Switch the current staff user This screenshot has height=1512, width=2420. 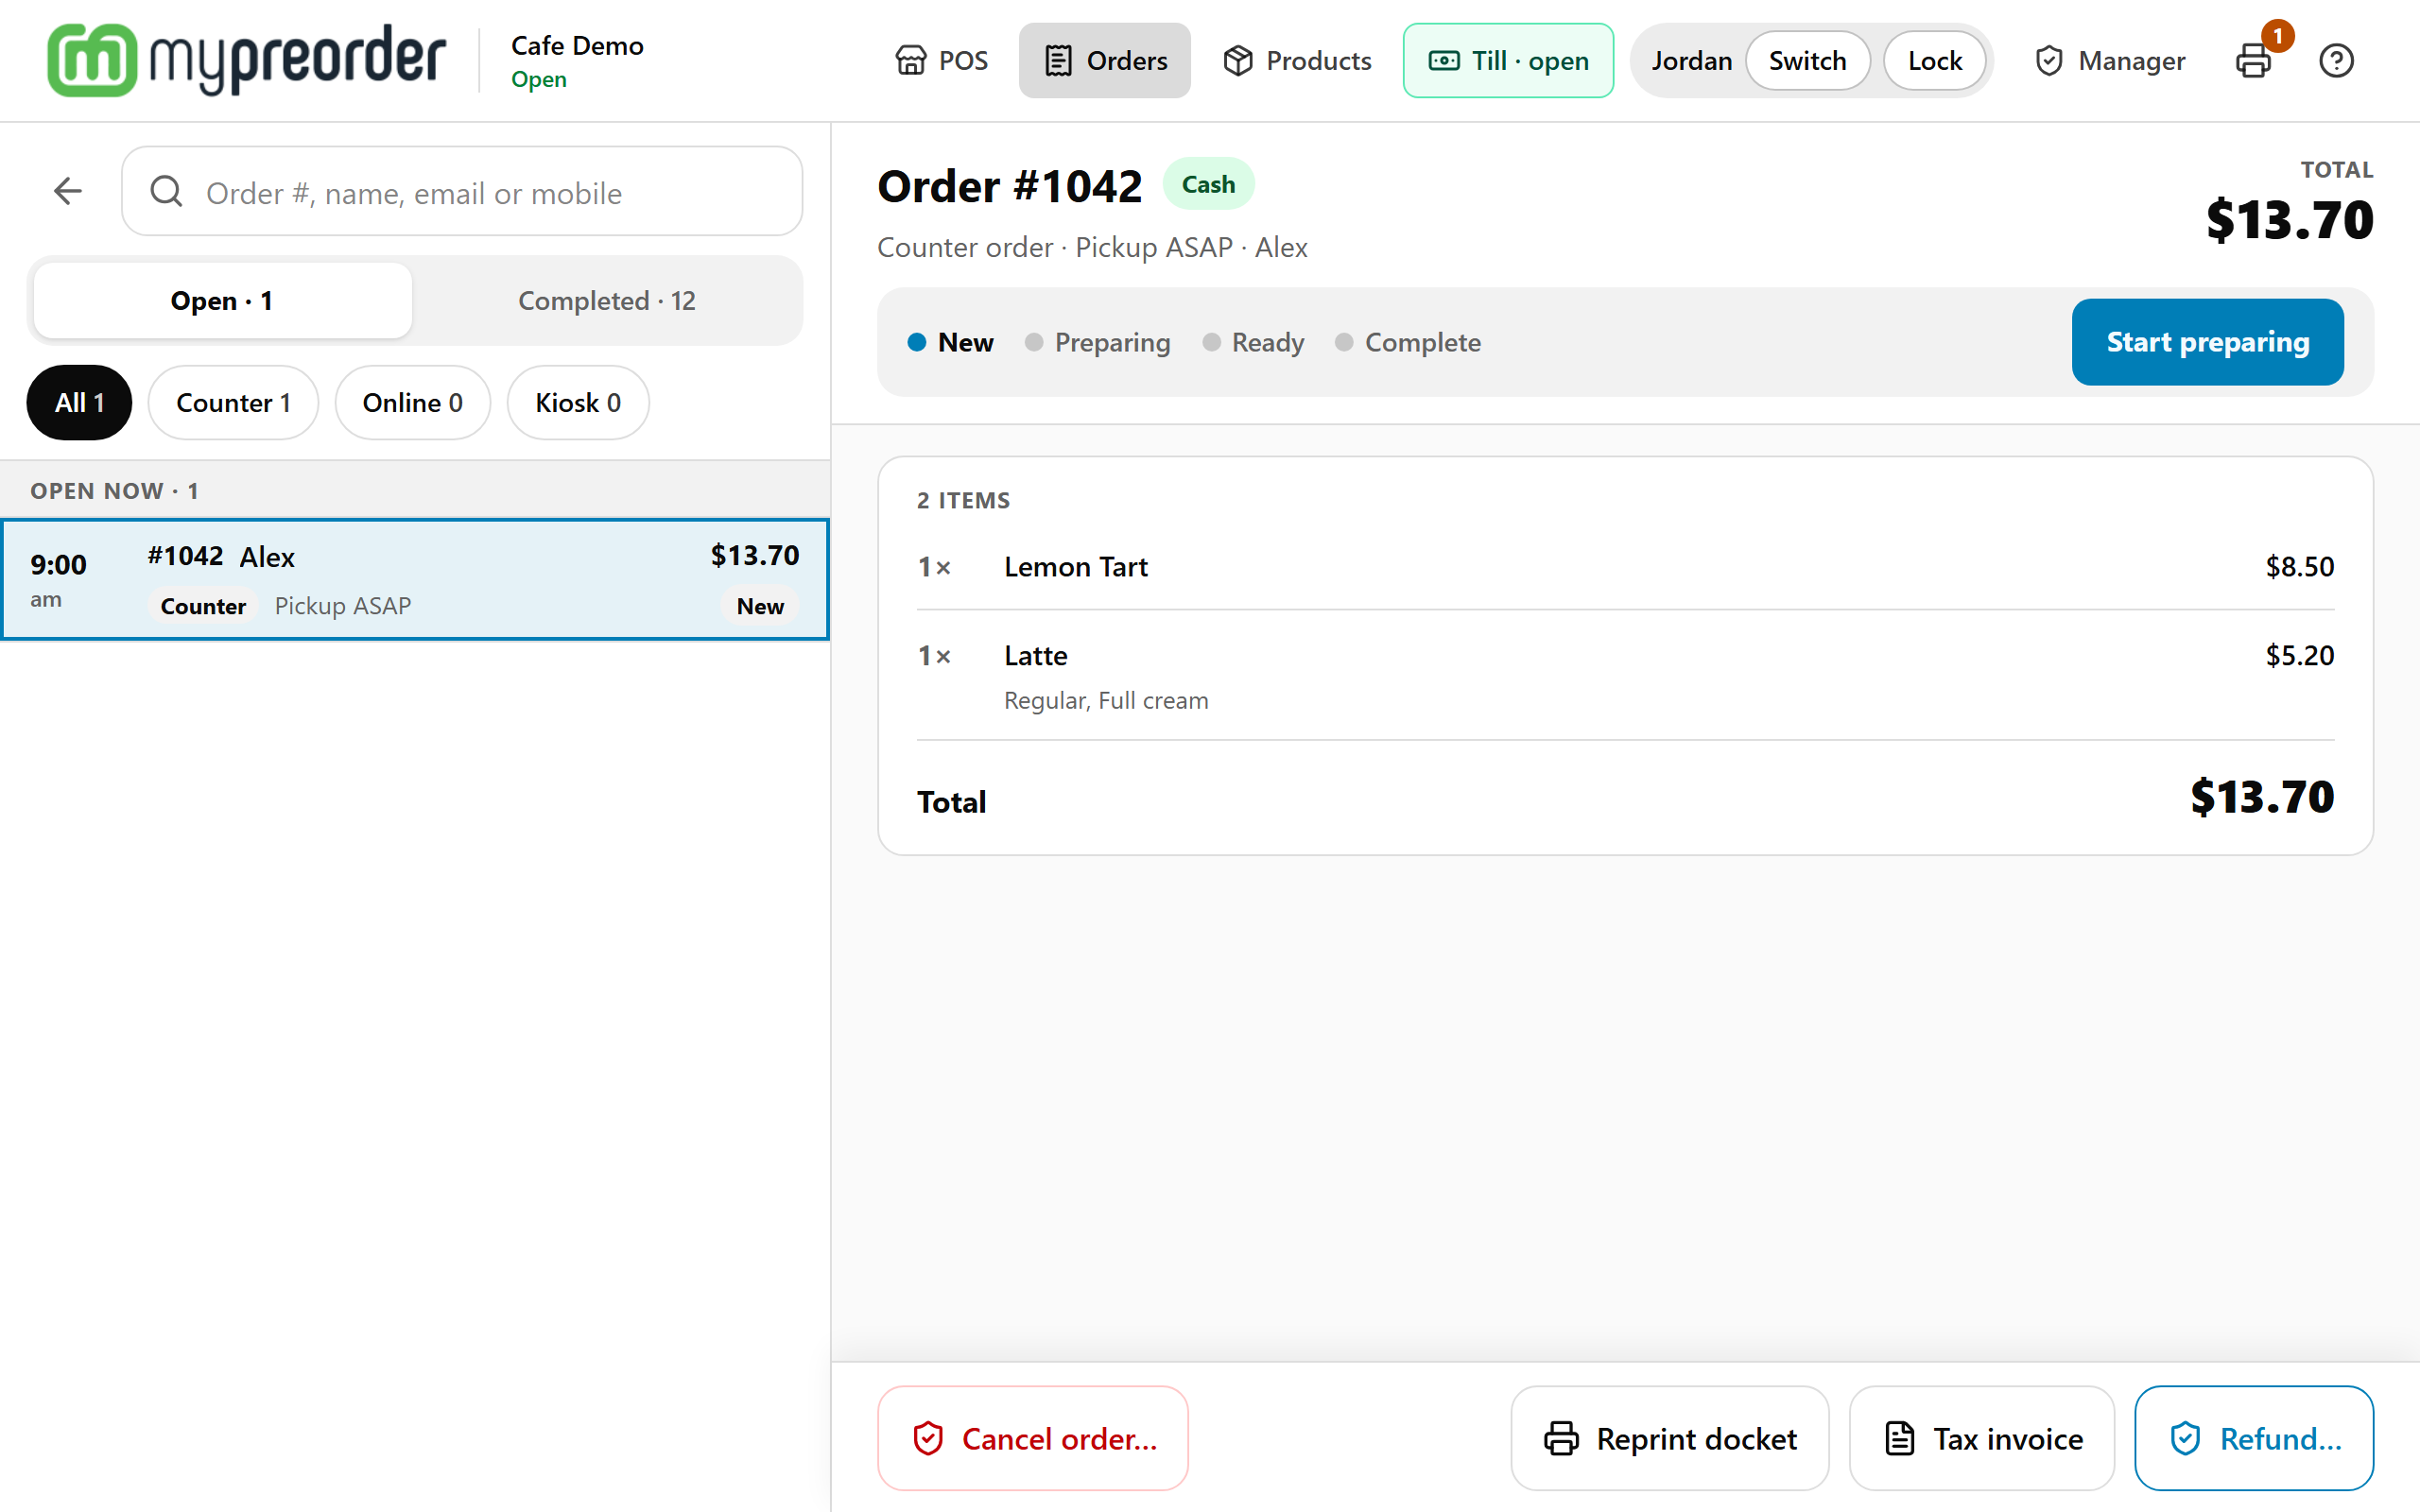(x=1807, y=60)
